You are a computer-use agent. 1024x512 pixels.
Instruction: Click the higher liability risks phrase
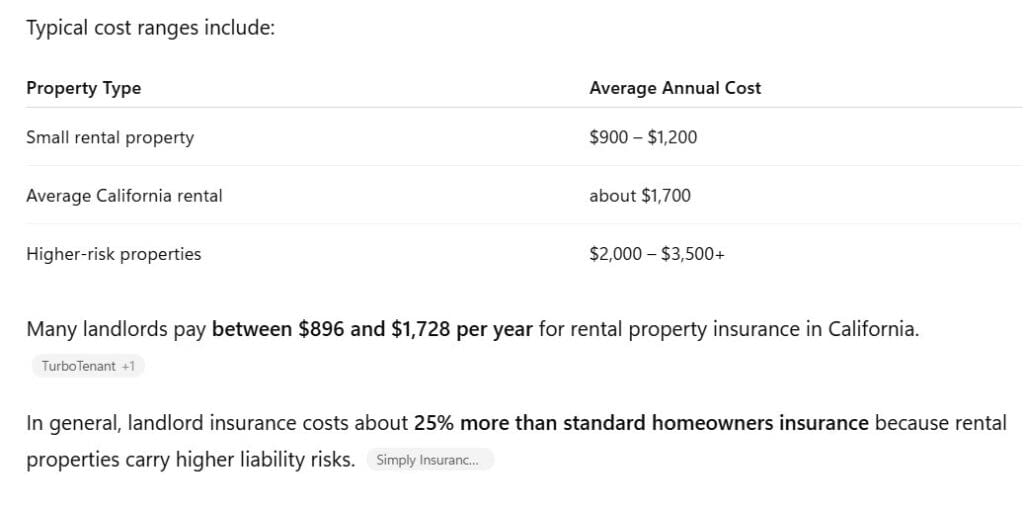(265, 460)
